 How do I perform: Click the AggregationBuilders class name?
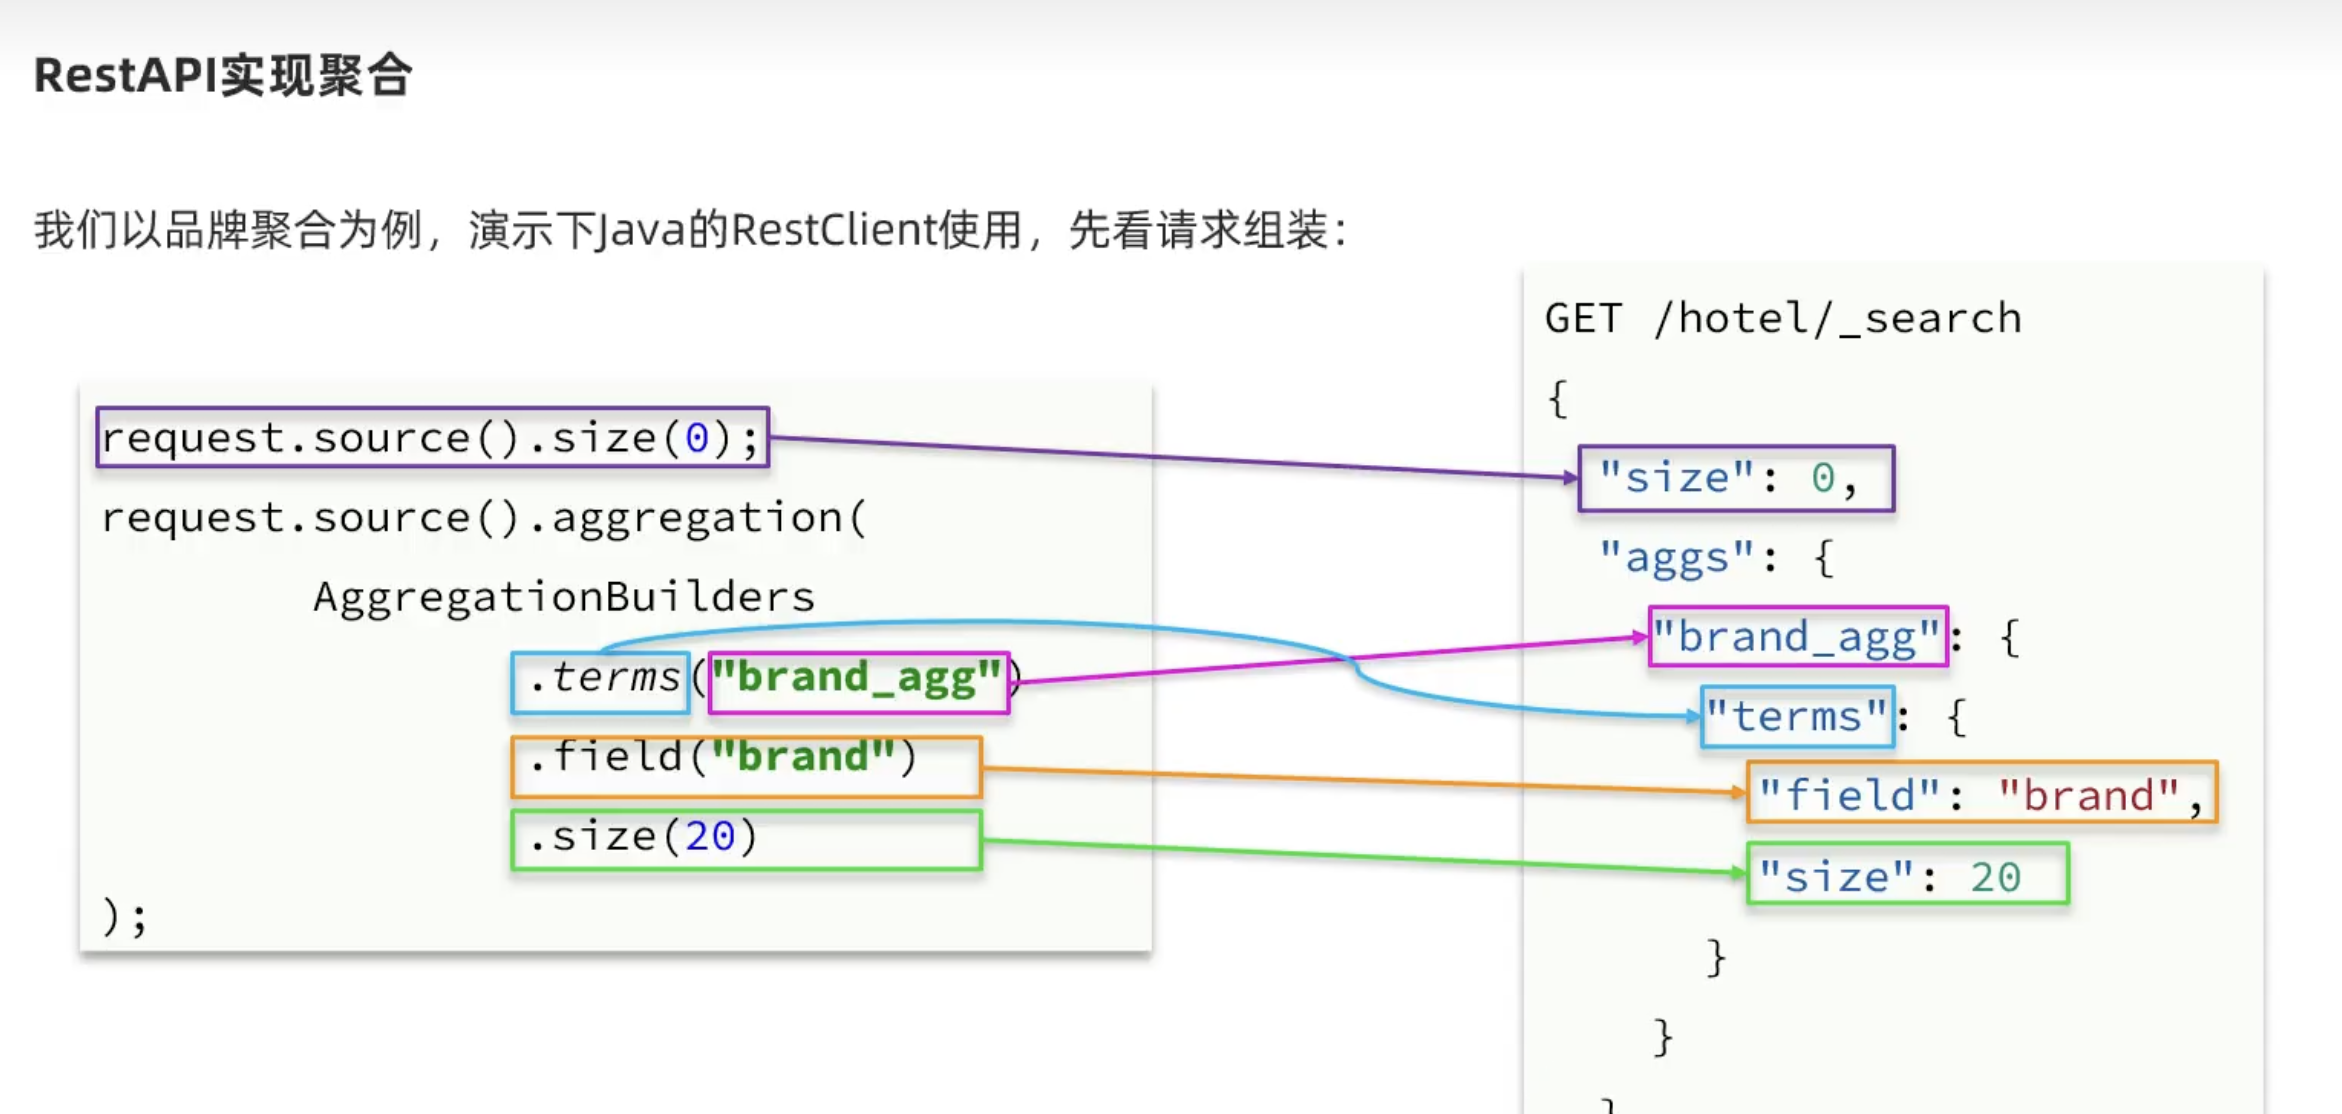[563, 598]
